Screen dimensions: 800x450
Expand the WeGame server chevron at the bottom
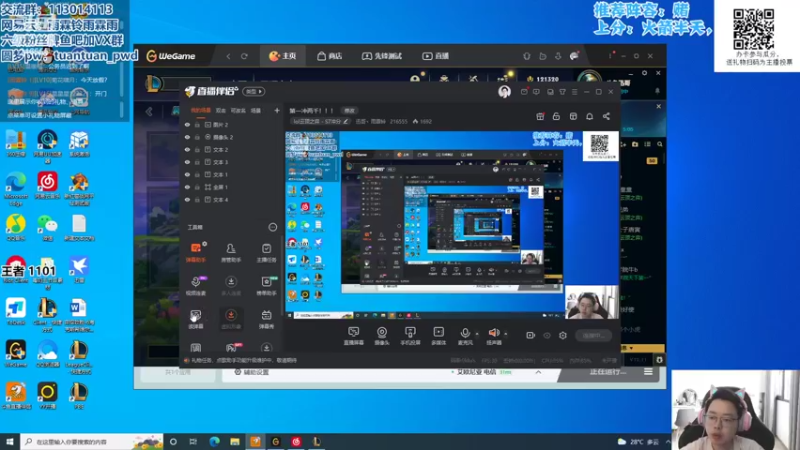pos(538,372)
